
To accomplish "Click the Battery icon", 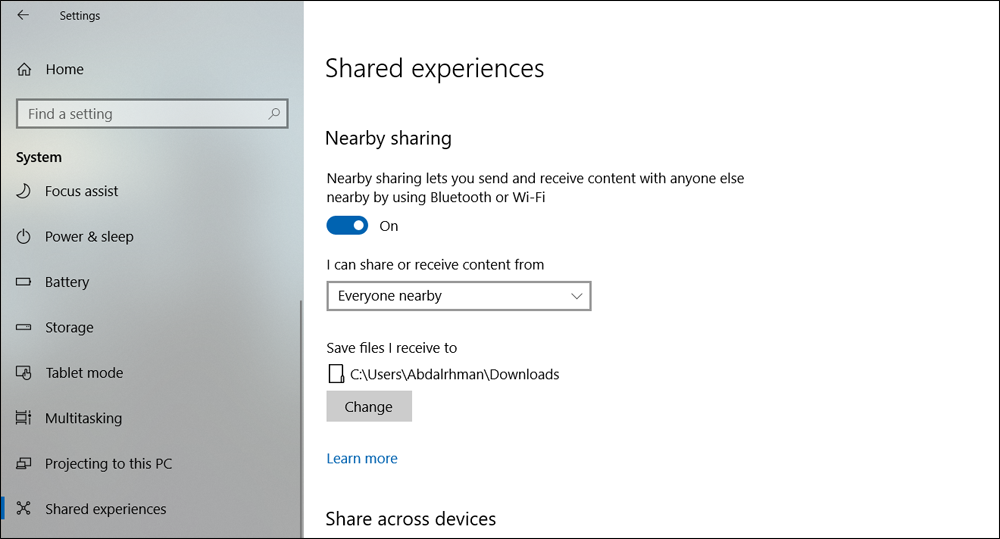I will (25, 282).
